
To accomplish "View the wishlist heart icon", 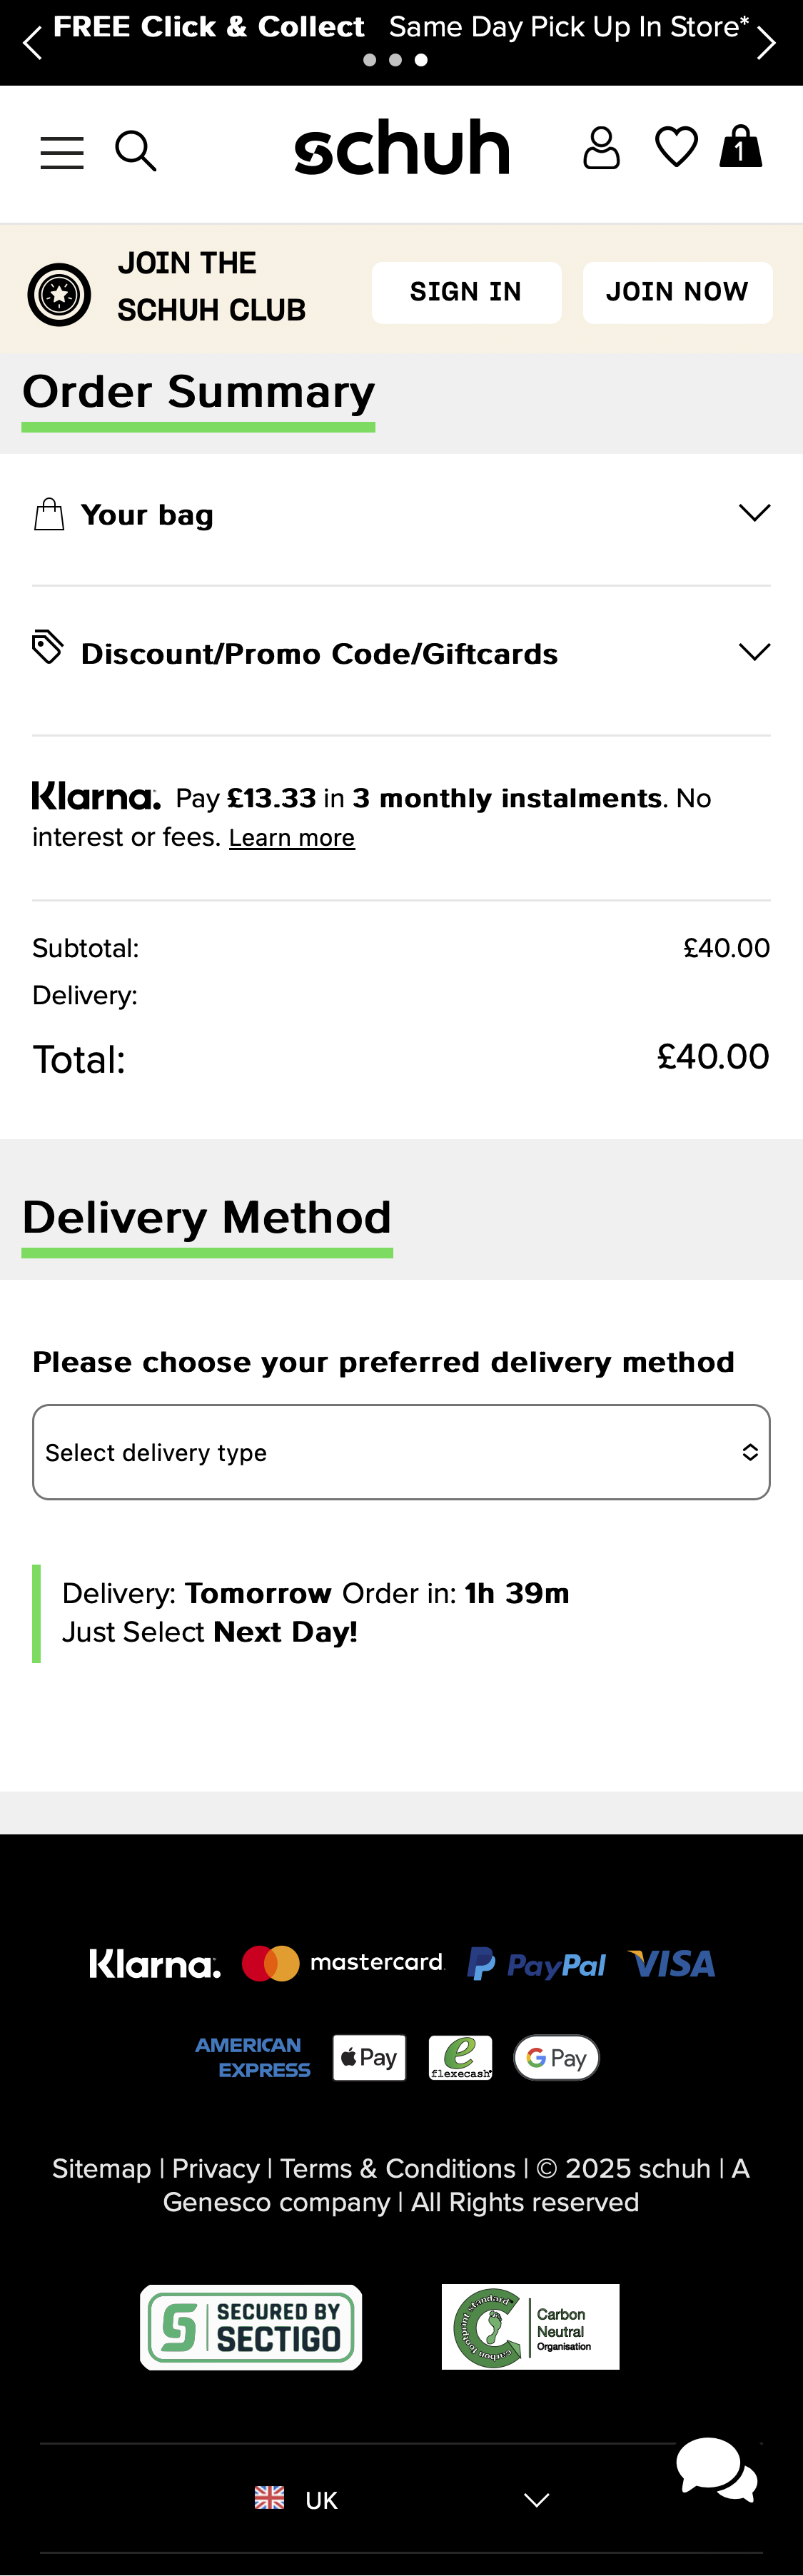I will coord(676,148).
